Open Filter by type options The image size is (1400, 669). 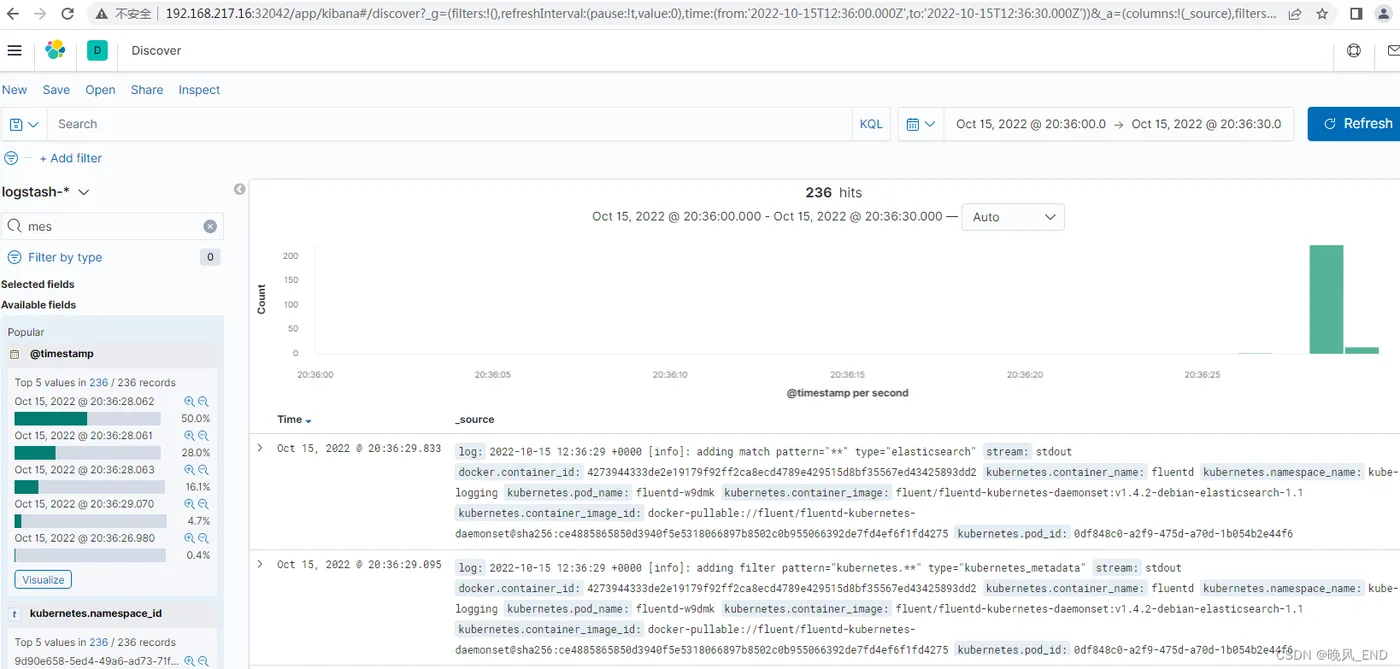coord(65,257)
